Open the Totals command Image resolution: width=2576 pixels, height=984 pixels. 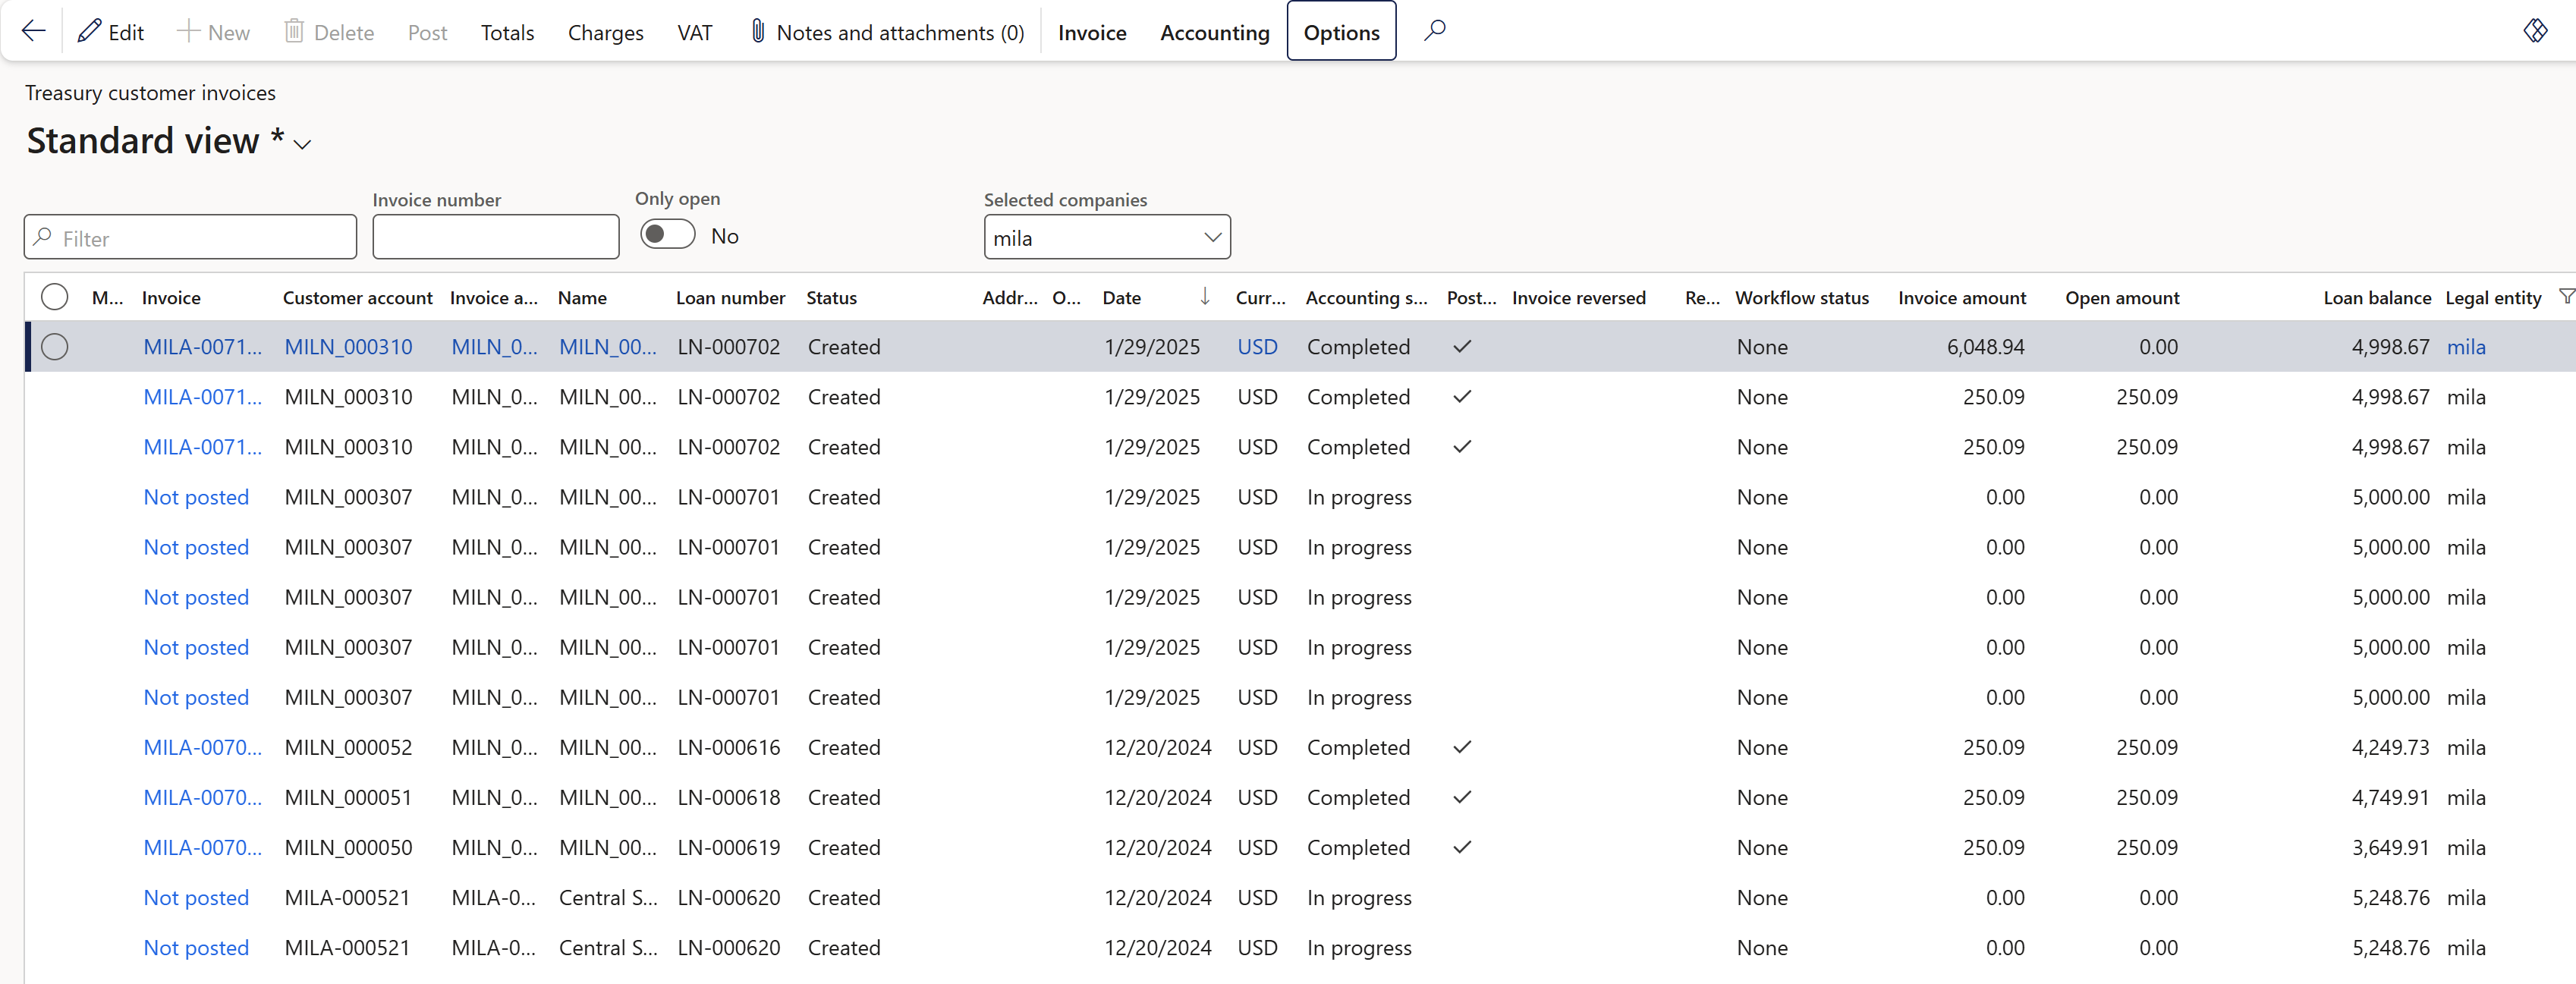click(507, 32)
